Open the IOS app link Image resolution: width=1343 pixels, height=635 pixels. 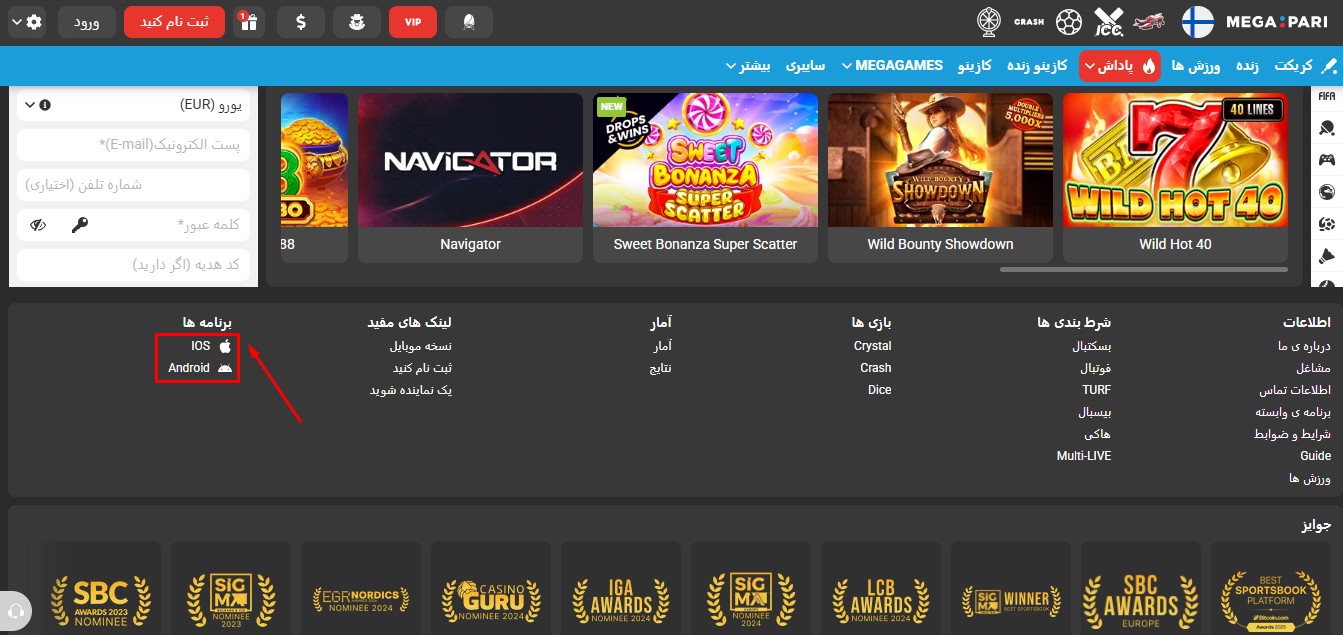211,346
